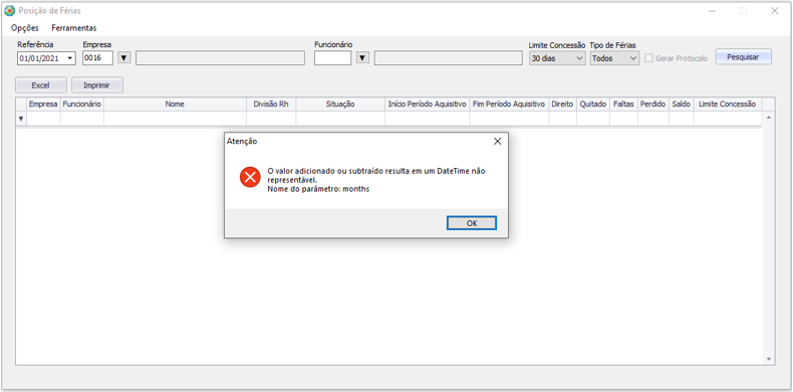Image resolution: width=793 pixels, height=392 pixels.
Task: Click the Limite Concessão column header
Action: click(728, 104)
